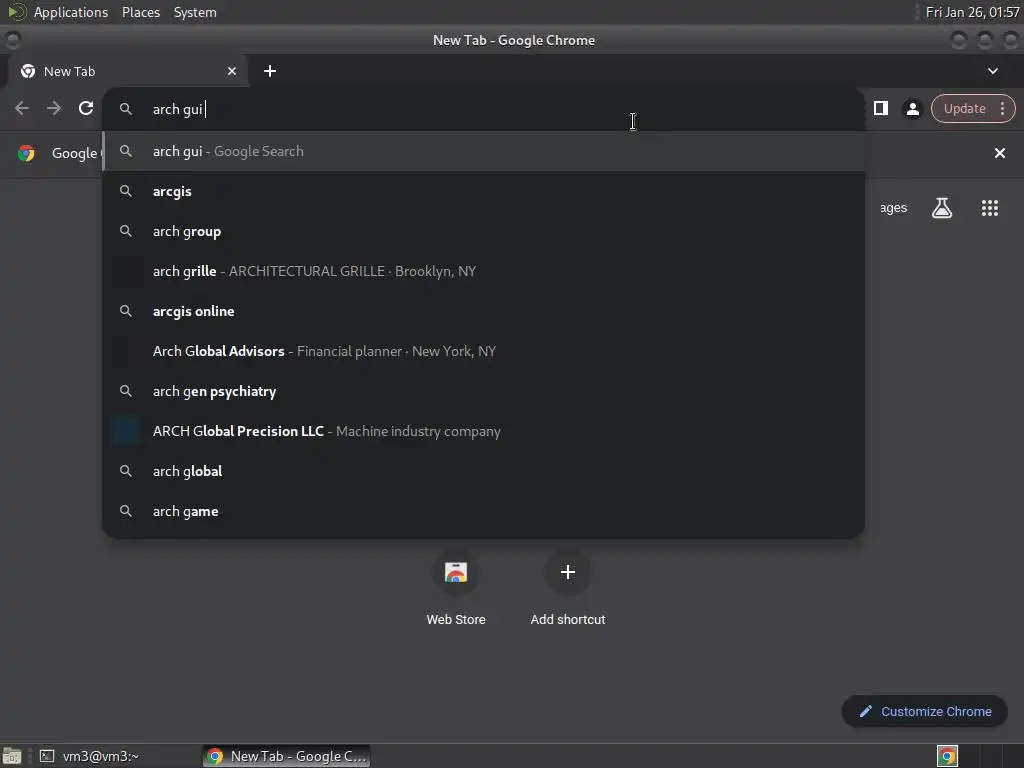Click the Chrome icon in bottom-right tray
Screen dimensions: 1024x768
click(x=947, y=756)
